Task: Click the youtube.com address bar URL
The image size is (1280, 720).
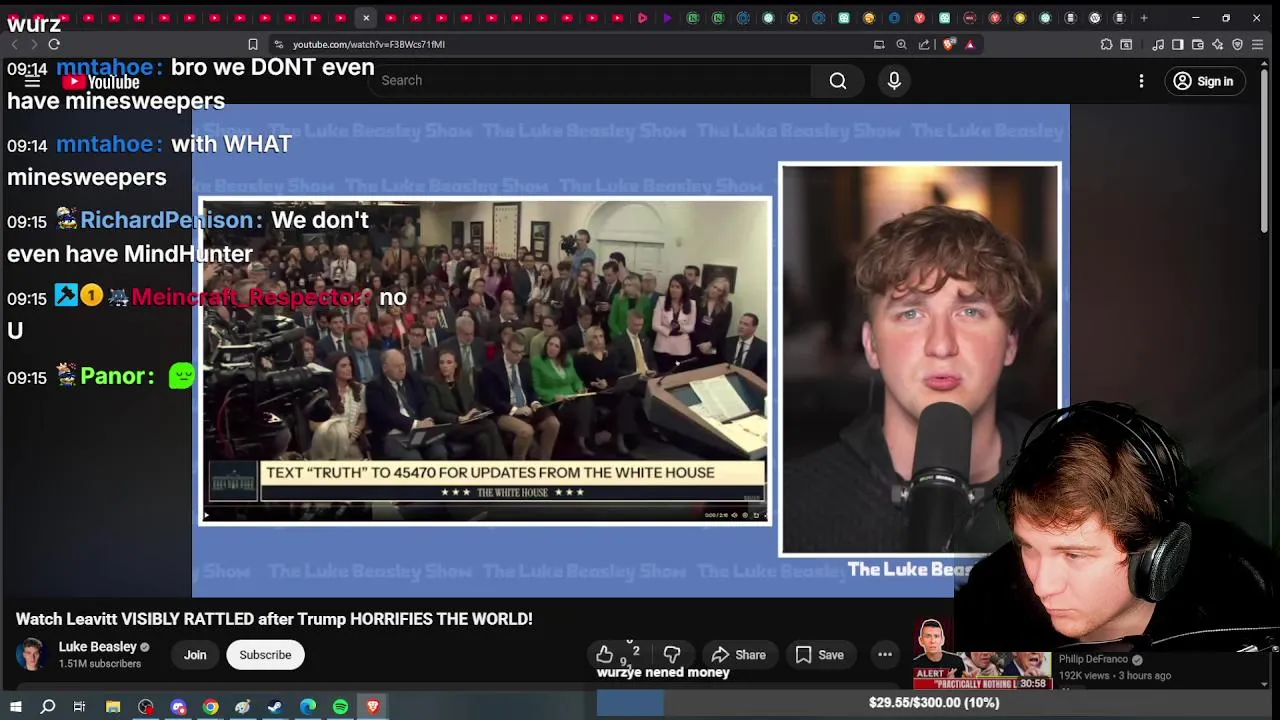Action: pos(368,44)
